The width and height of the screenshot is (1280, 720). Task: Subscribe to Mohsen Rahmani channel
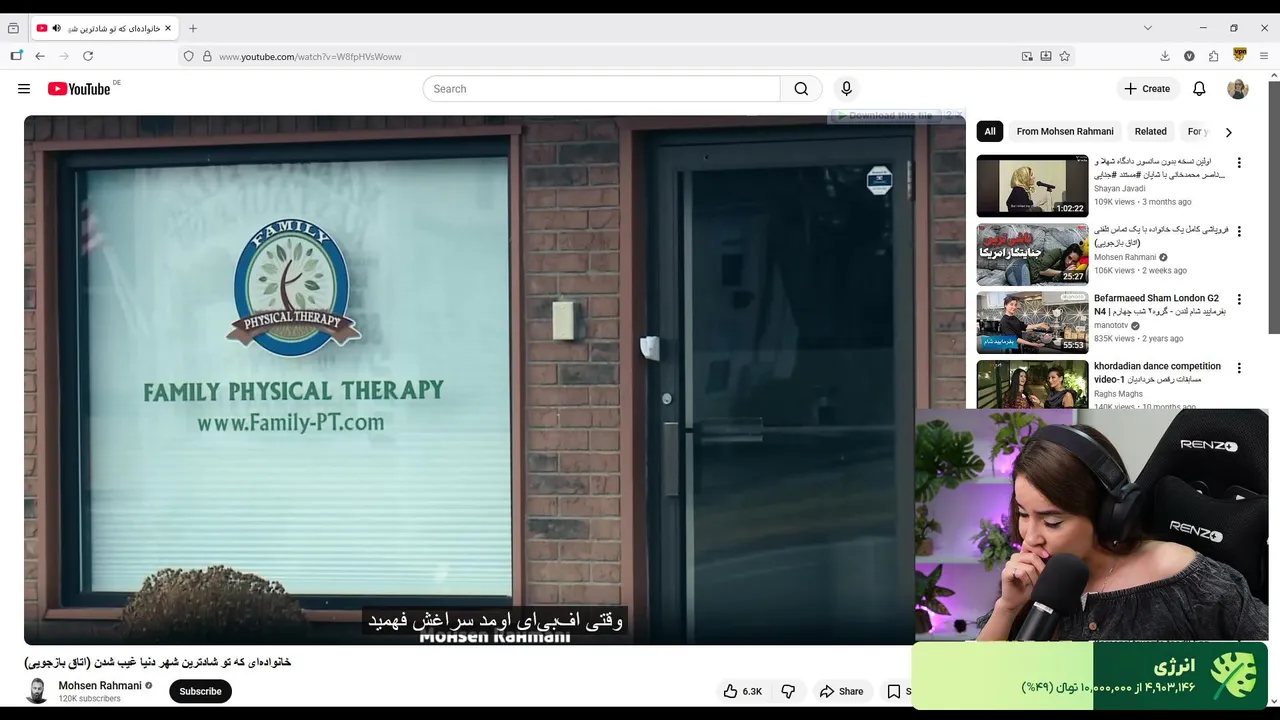coord(200,691)
